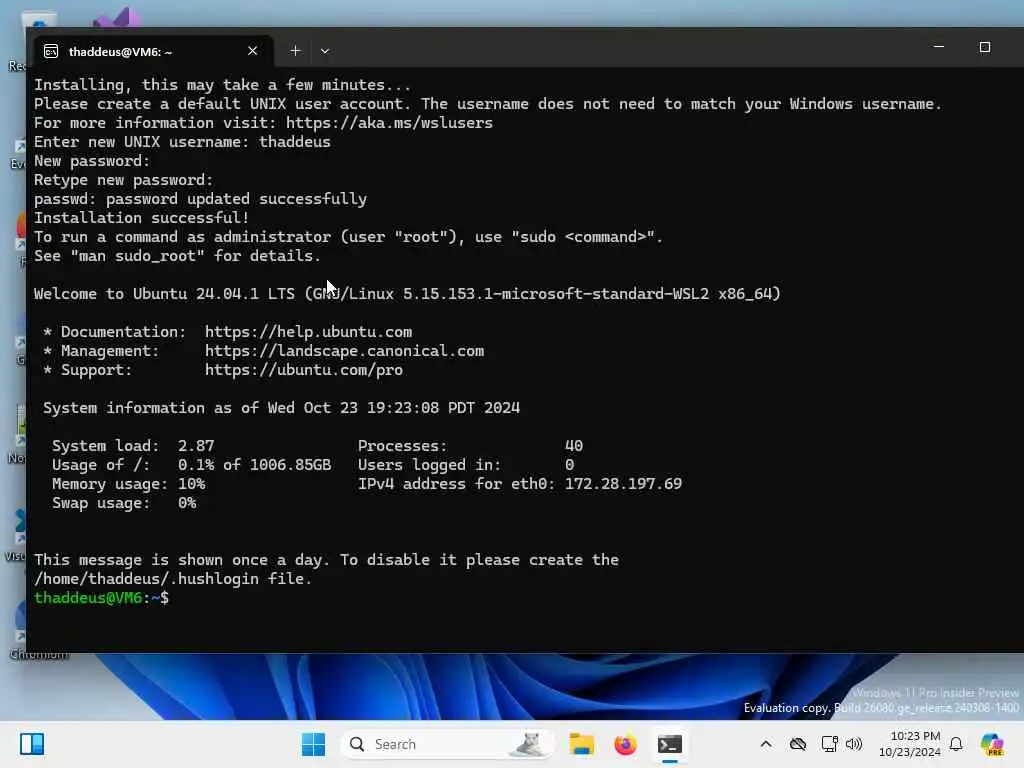Click the taskbar Search box
The width and height of the screenshot is (1024, 768).
point(447,744)
